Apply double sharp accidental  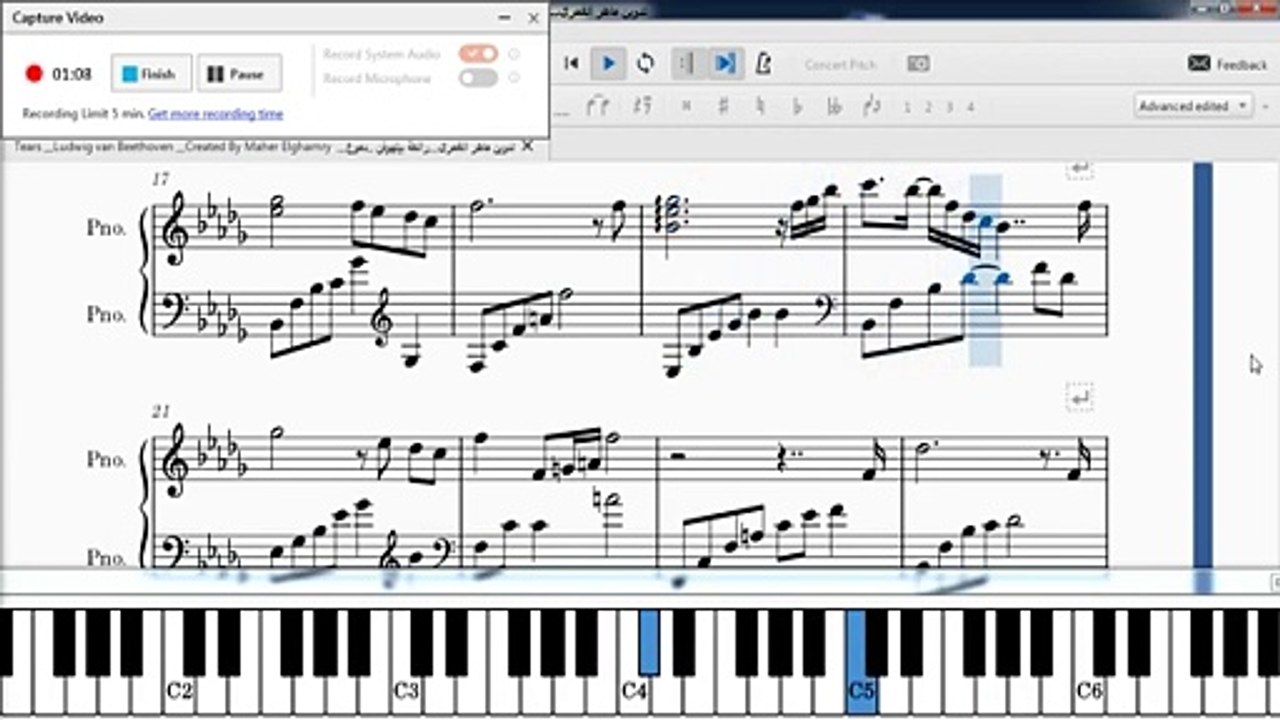point(686,106)
